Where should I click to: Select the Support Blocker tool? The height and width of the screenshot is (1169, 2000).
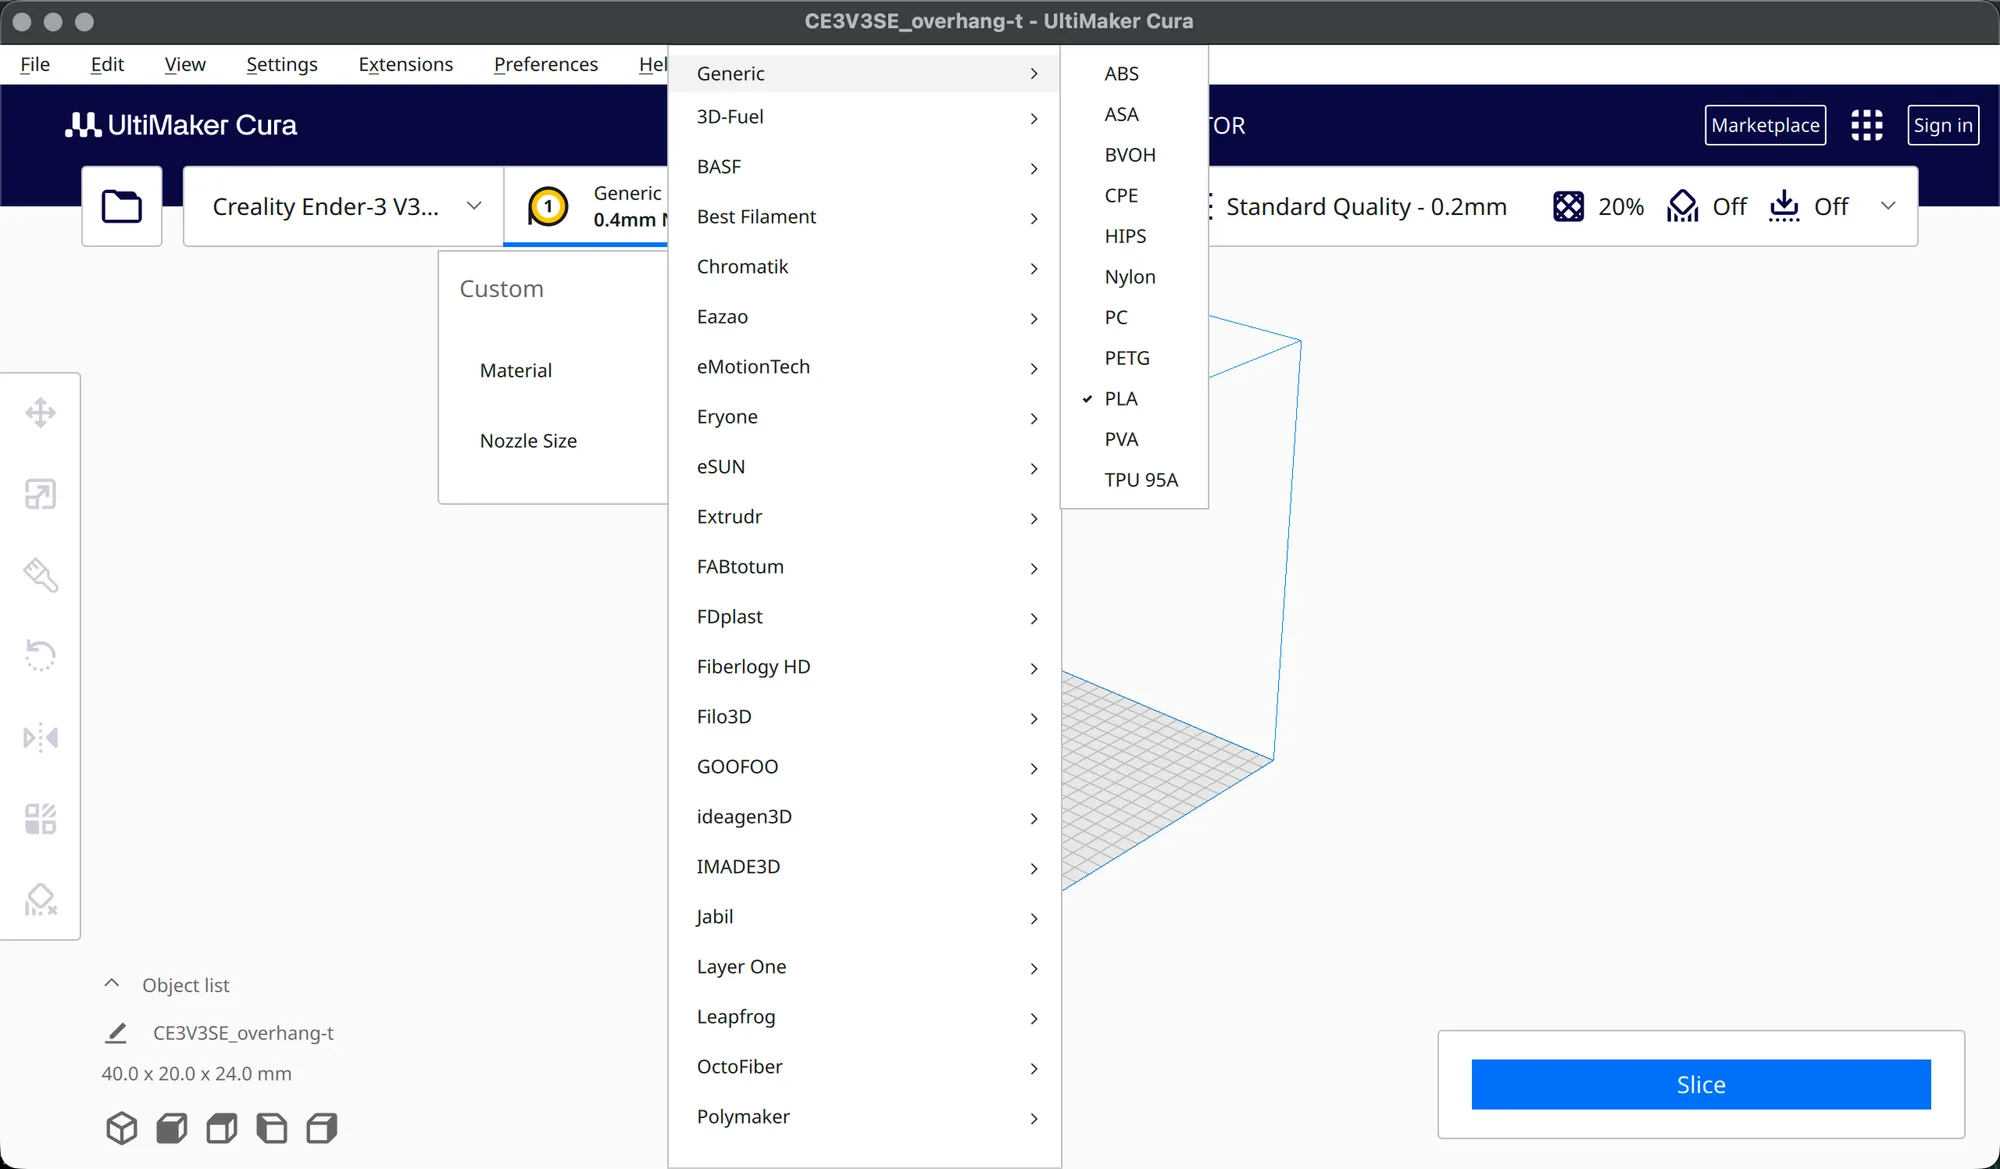click(40, 900)
